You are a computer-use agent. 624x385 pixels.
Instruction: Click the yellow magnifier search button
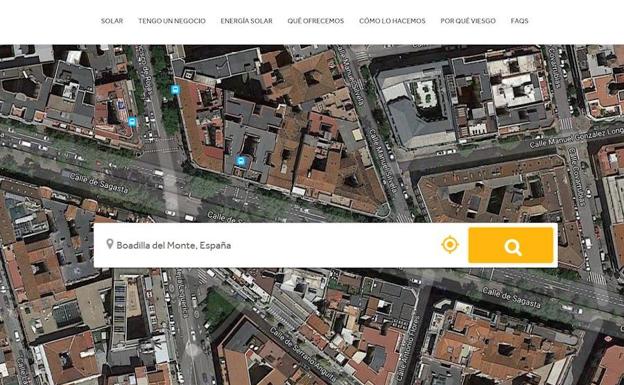pos(511,245)
